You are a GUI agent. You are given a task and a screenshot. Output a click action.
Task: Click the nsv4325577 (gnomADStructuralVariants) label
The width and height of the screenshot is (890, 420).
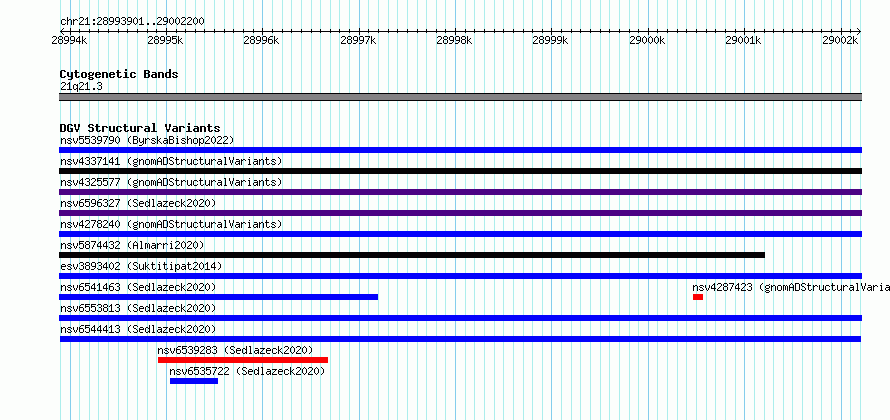click(171, 182)
